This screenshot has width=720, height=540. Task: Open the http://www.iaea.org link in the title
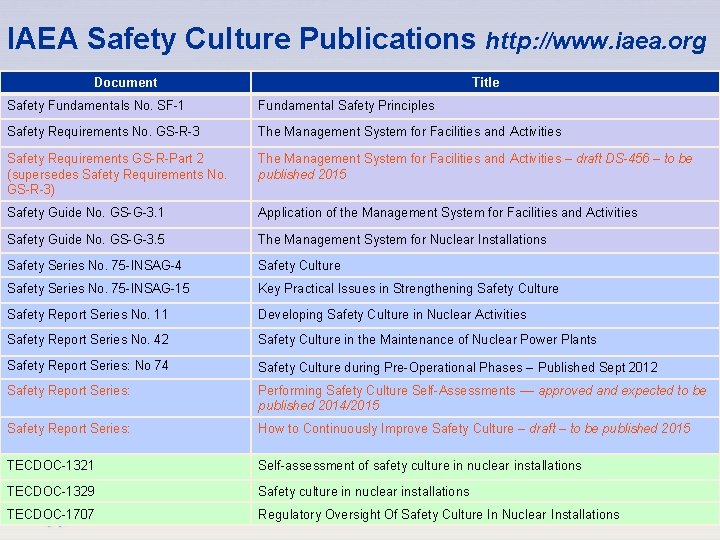pos(596,41)
